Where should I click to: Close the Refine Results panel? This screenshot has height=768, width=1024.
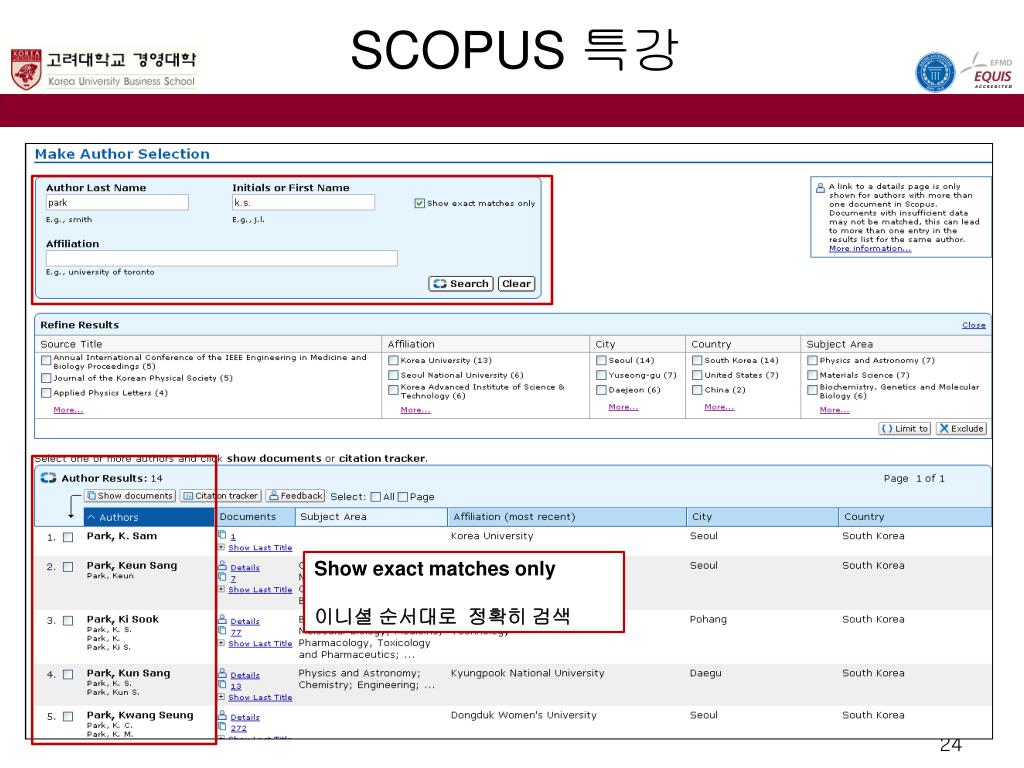point(973,325)
